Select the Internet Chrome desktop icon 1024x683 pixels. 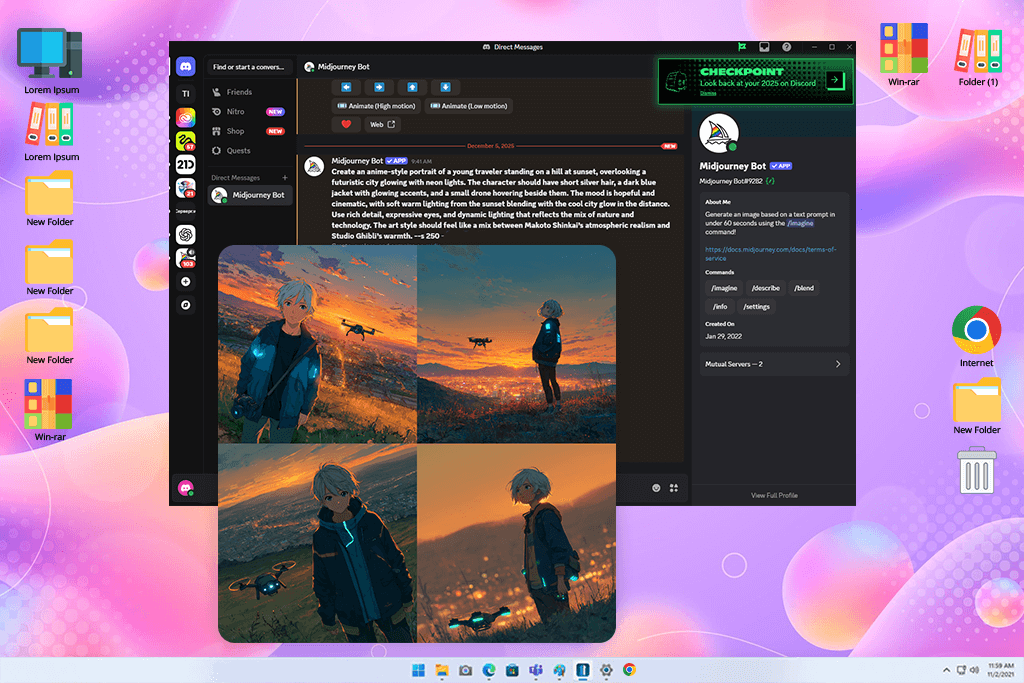(976, 336)
